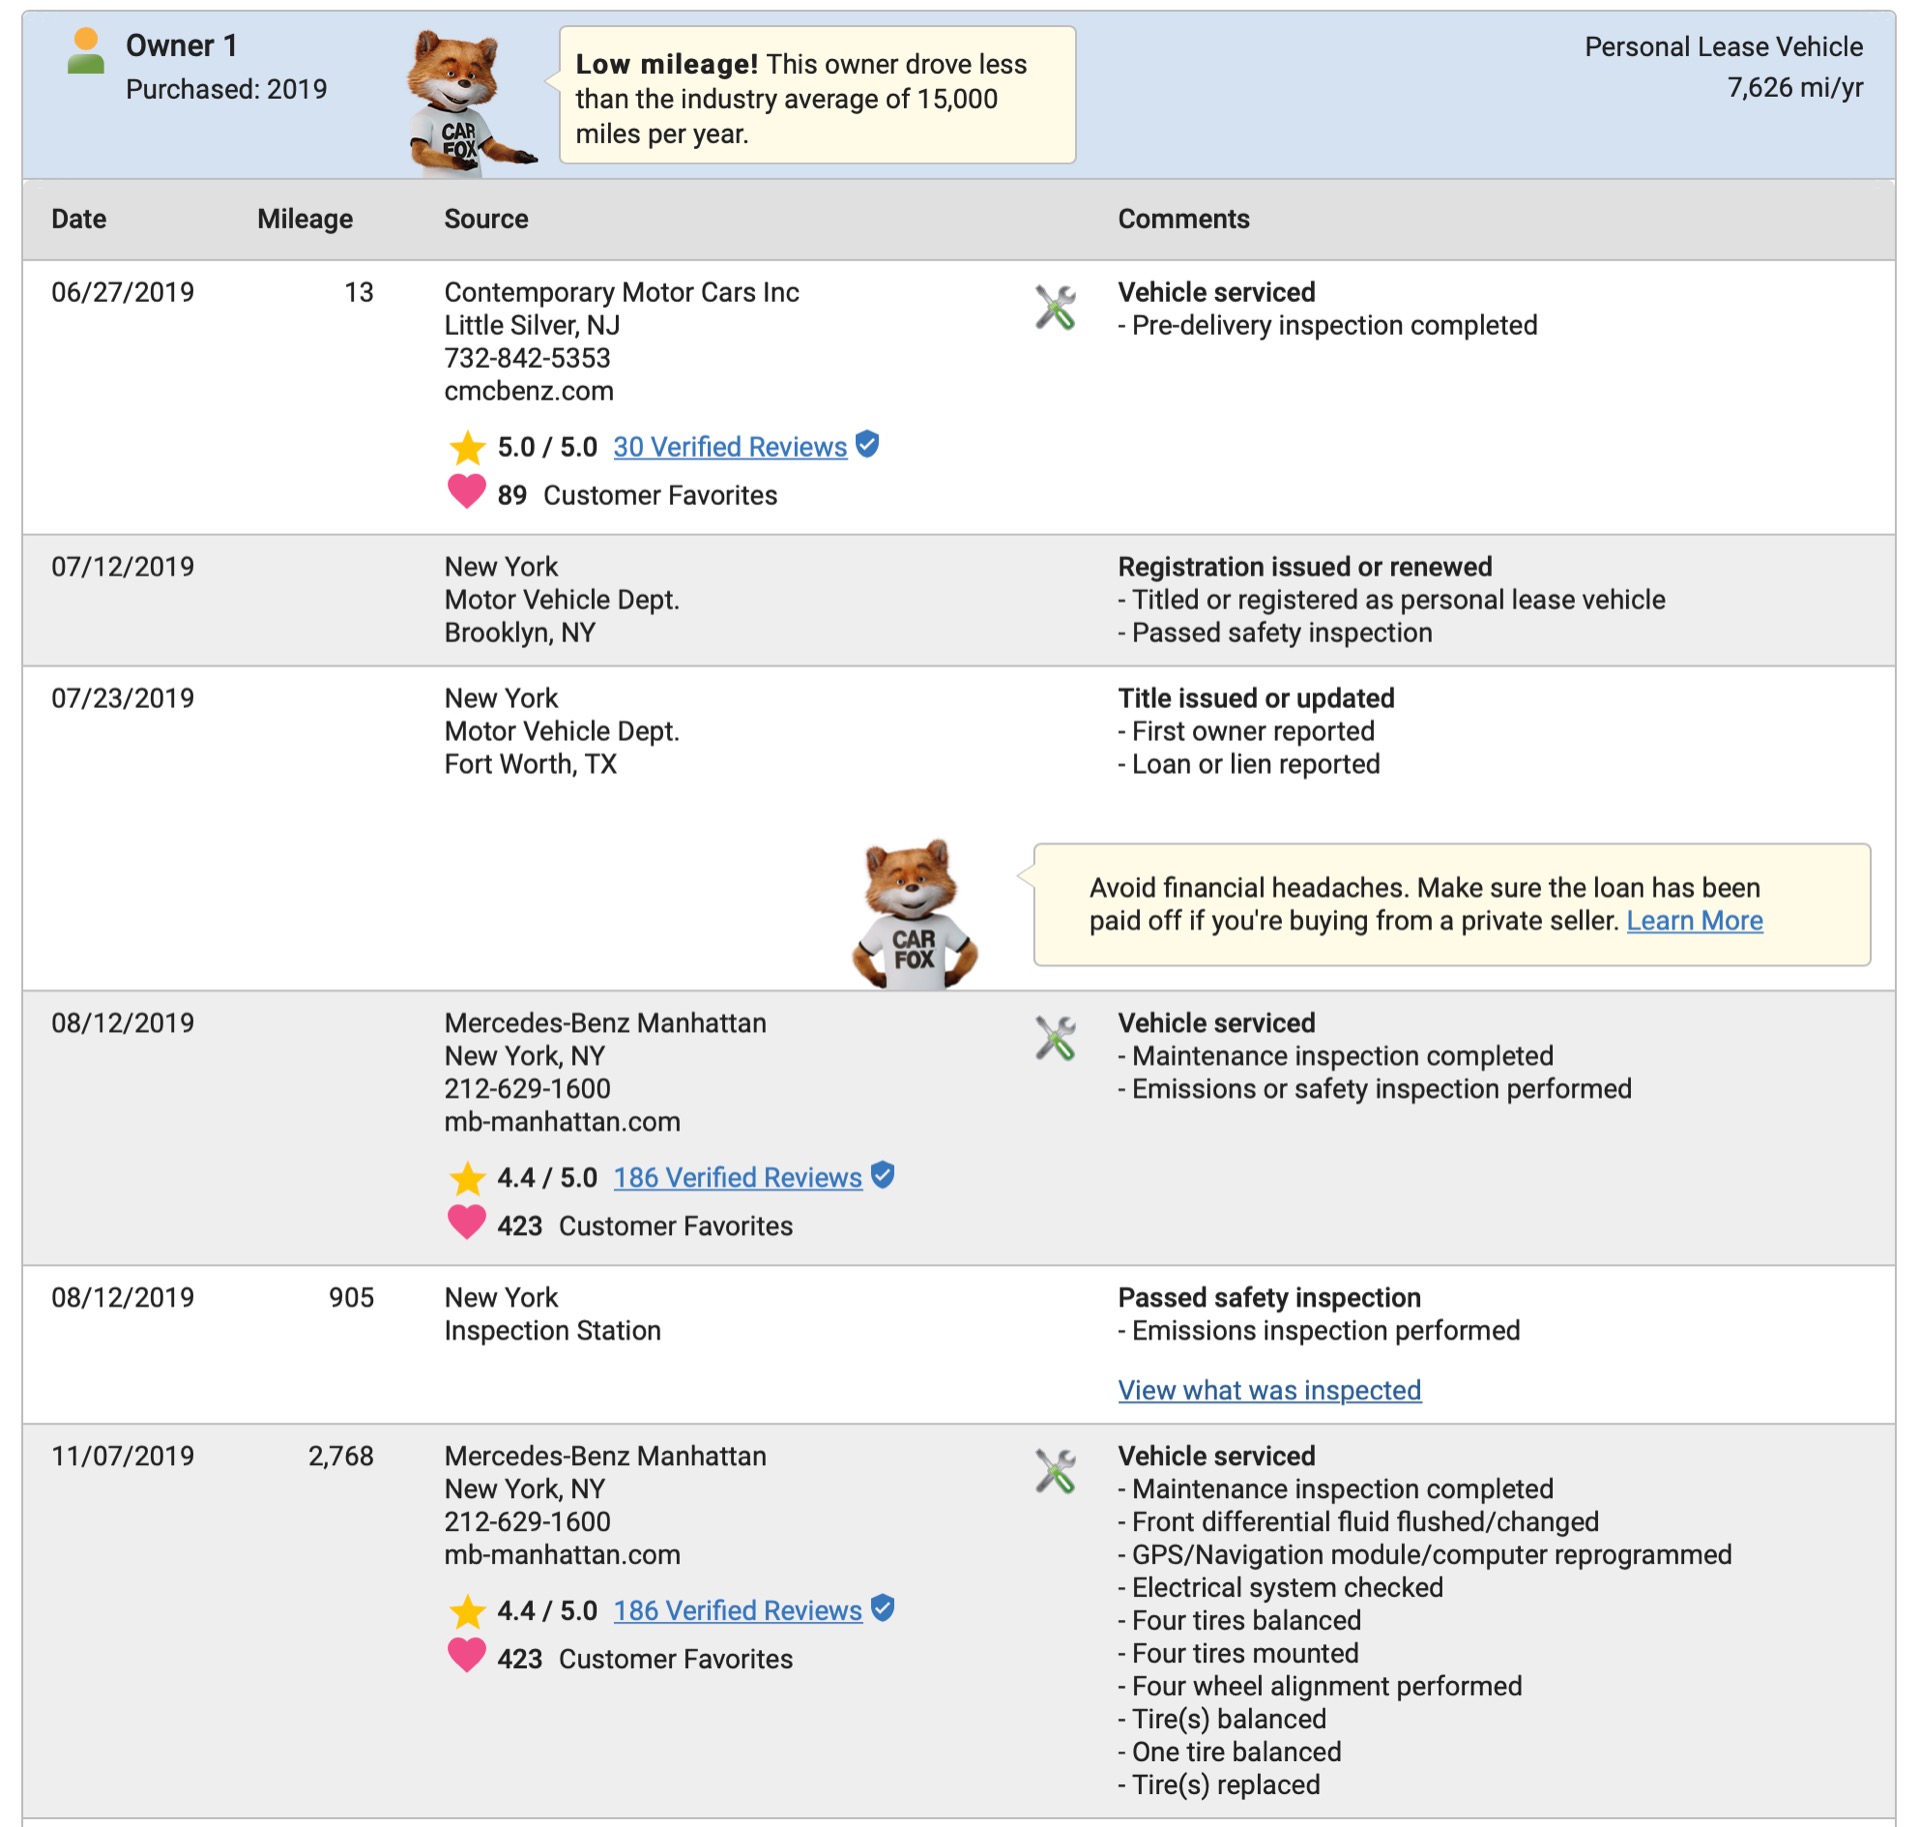Click Registration issued or renewed comment
Screen dimensions: 1920x1827
1305,567
